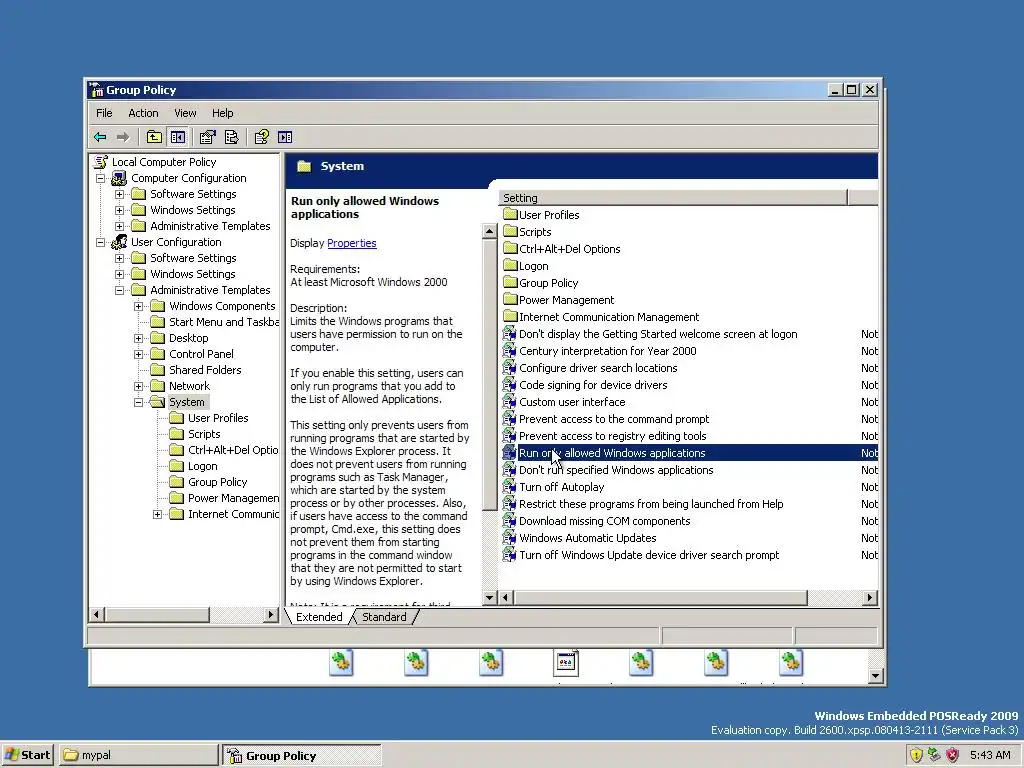The image size is (1024, 768).
Task: Open the Action menu
Action: click(x=143, y=113)
